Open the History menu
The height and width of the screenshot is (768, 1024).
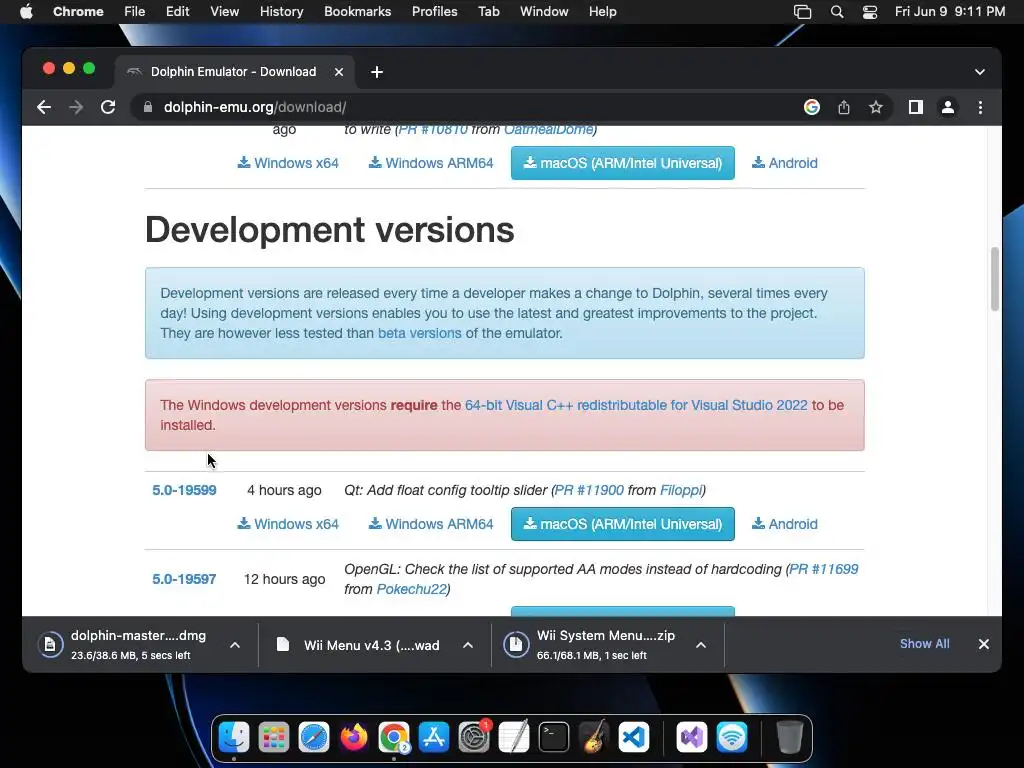(x=281, y=12)
